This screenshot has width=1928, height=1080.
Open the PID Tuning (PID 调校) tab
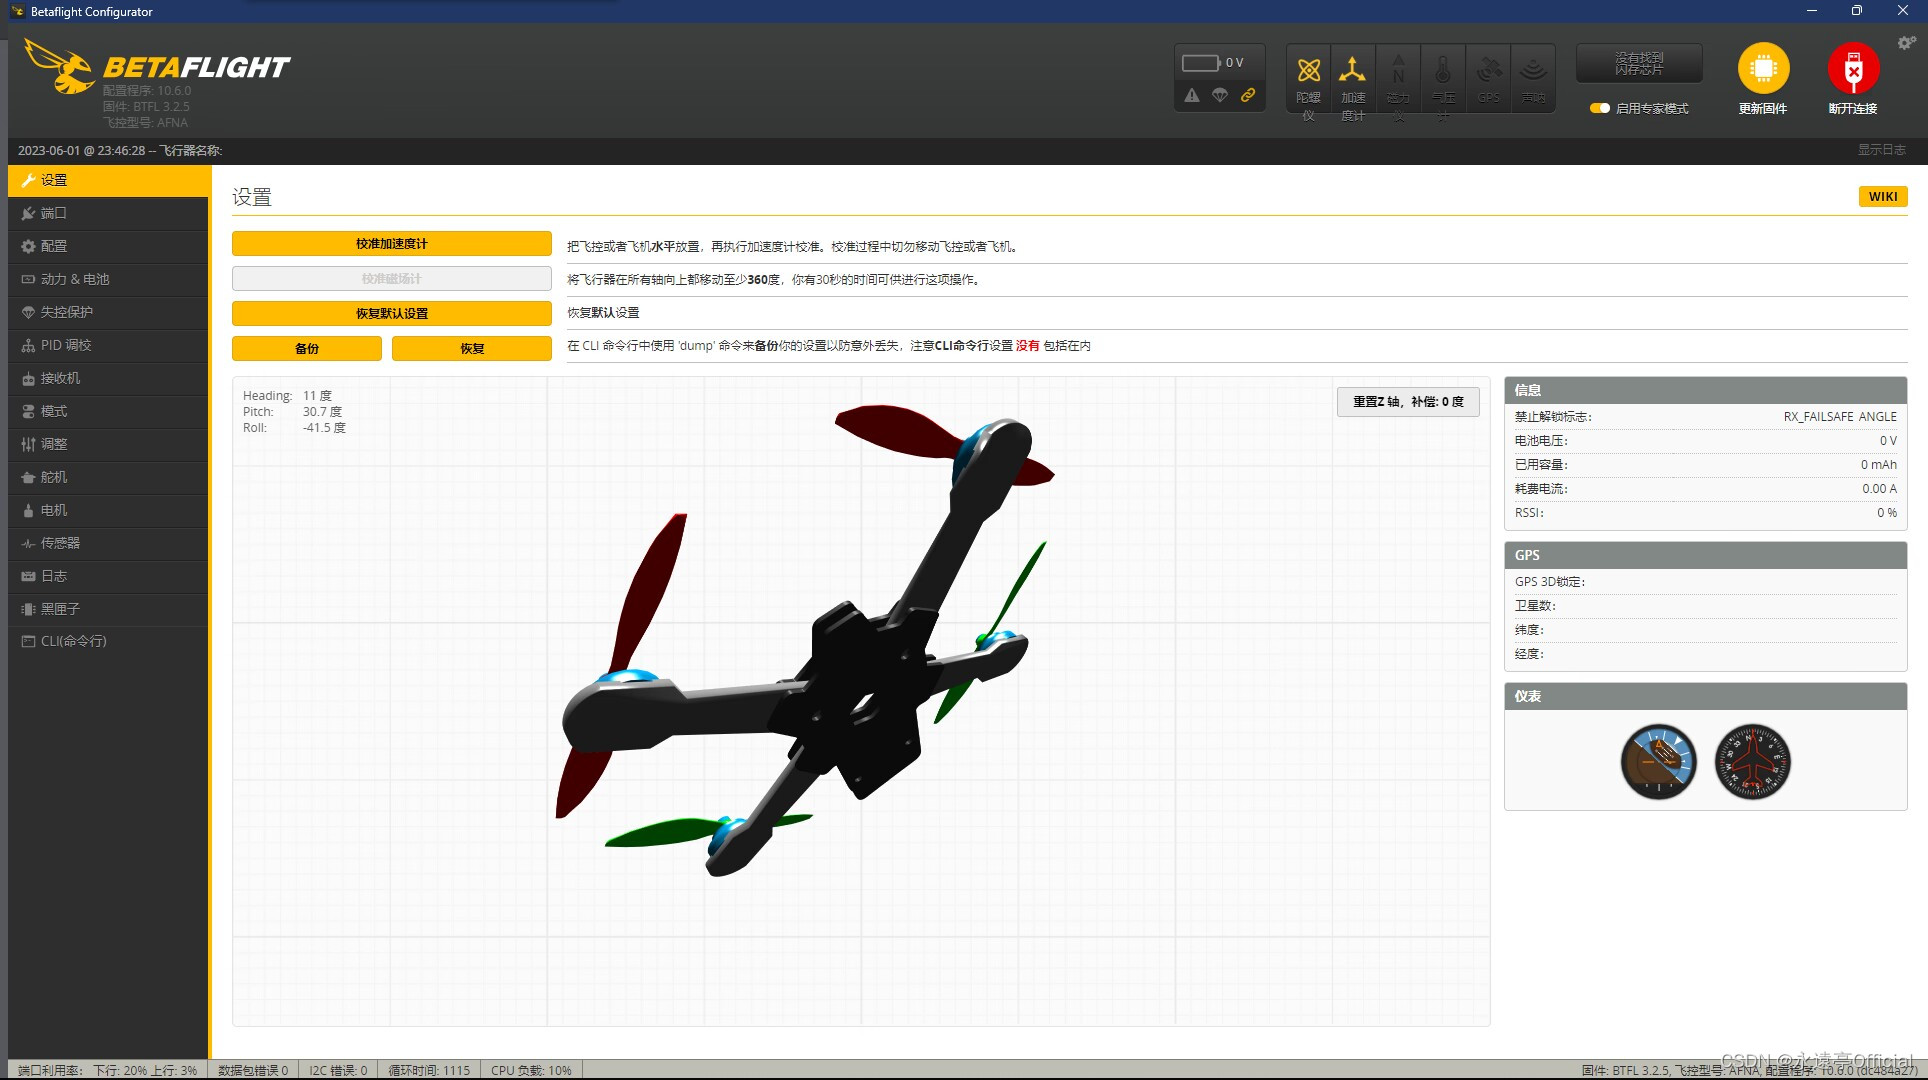click(66, 345)
